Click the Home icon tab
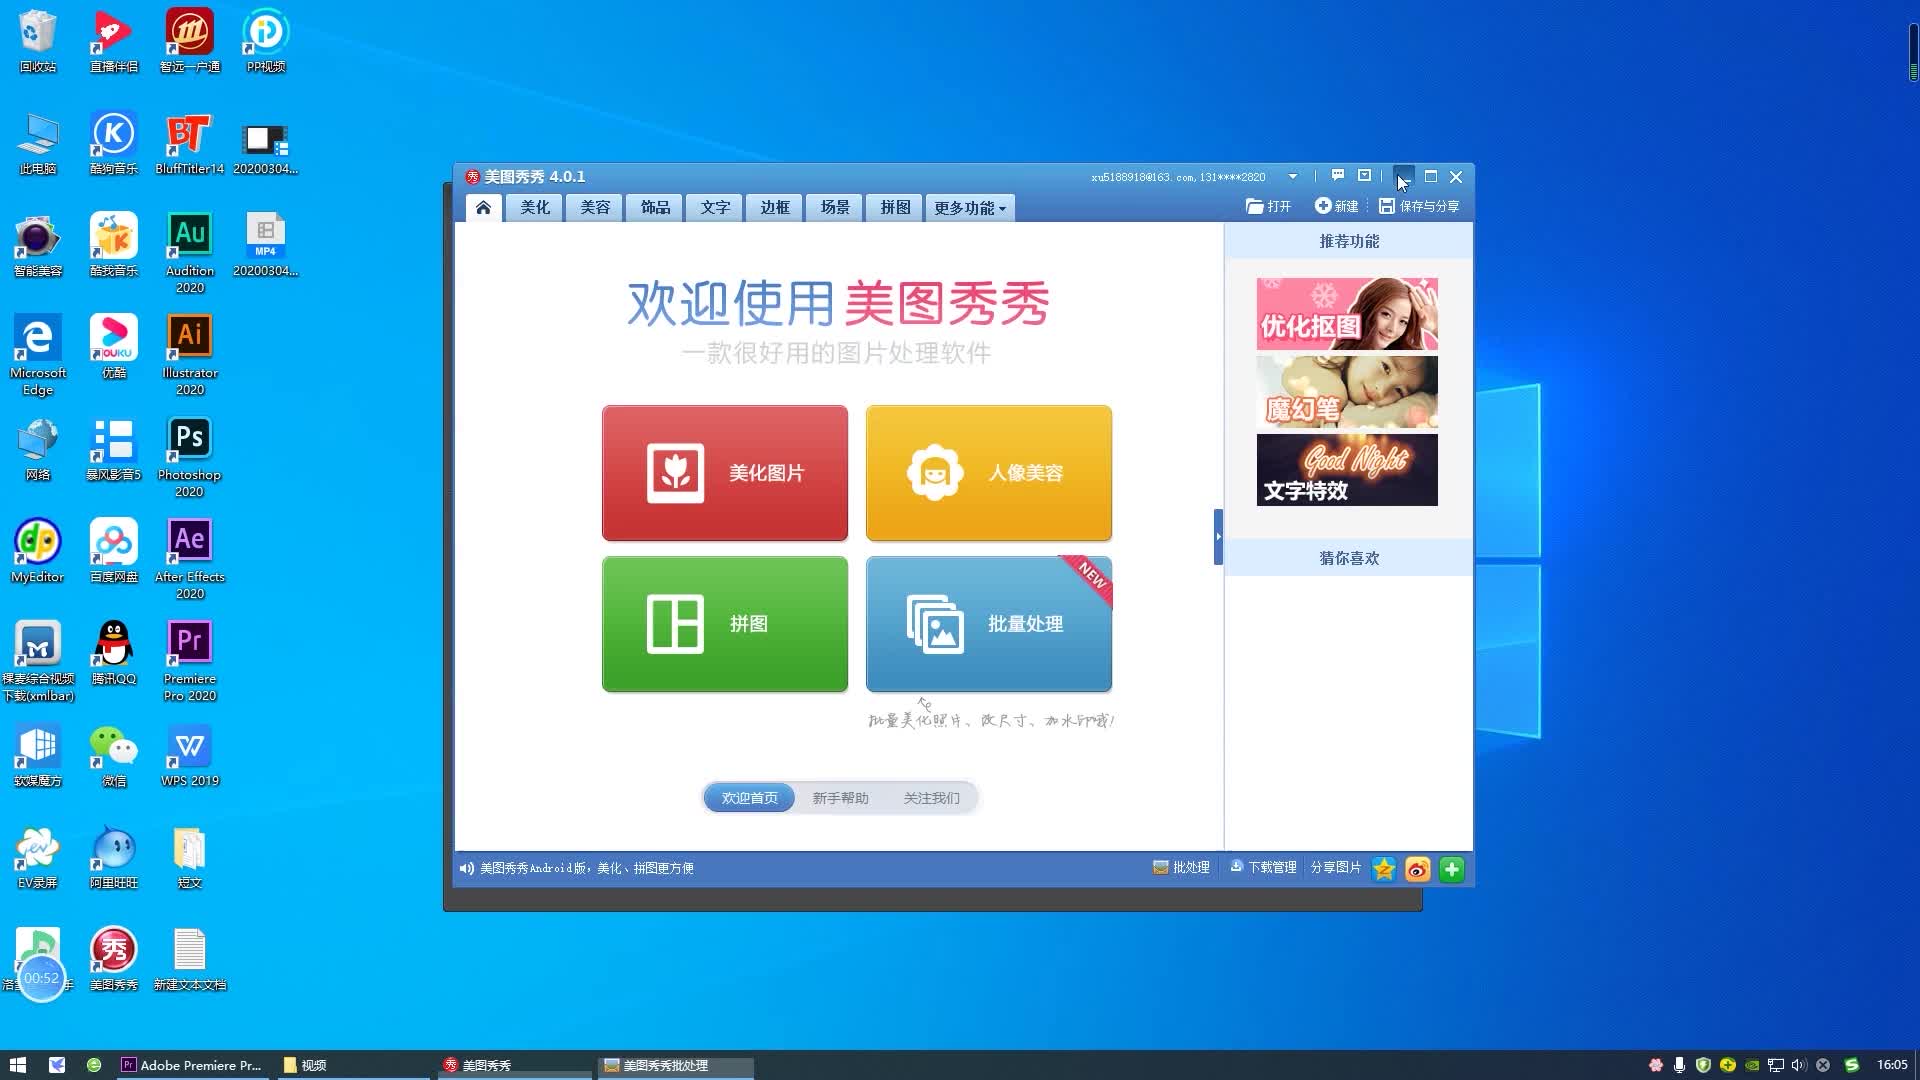This screenshot has width=1920, height=1080. [x=483, y=207]
